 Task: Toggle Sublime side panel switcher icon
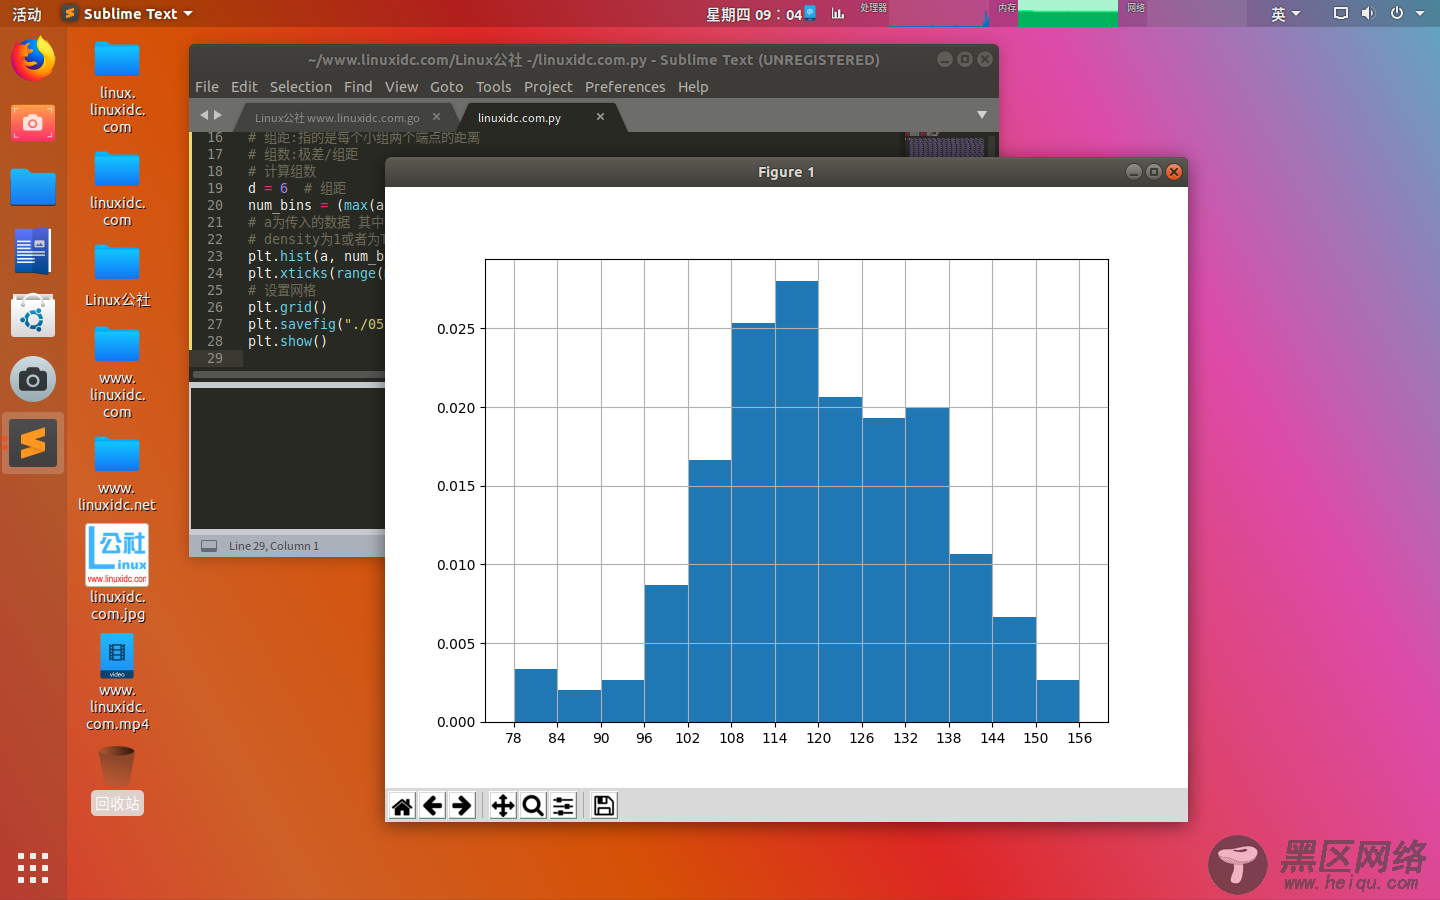(209, 546)
